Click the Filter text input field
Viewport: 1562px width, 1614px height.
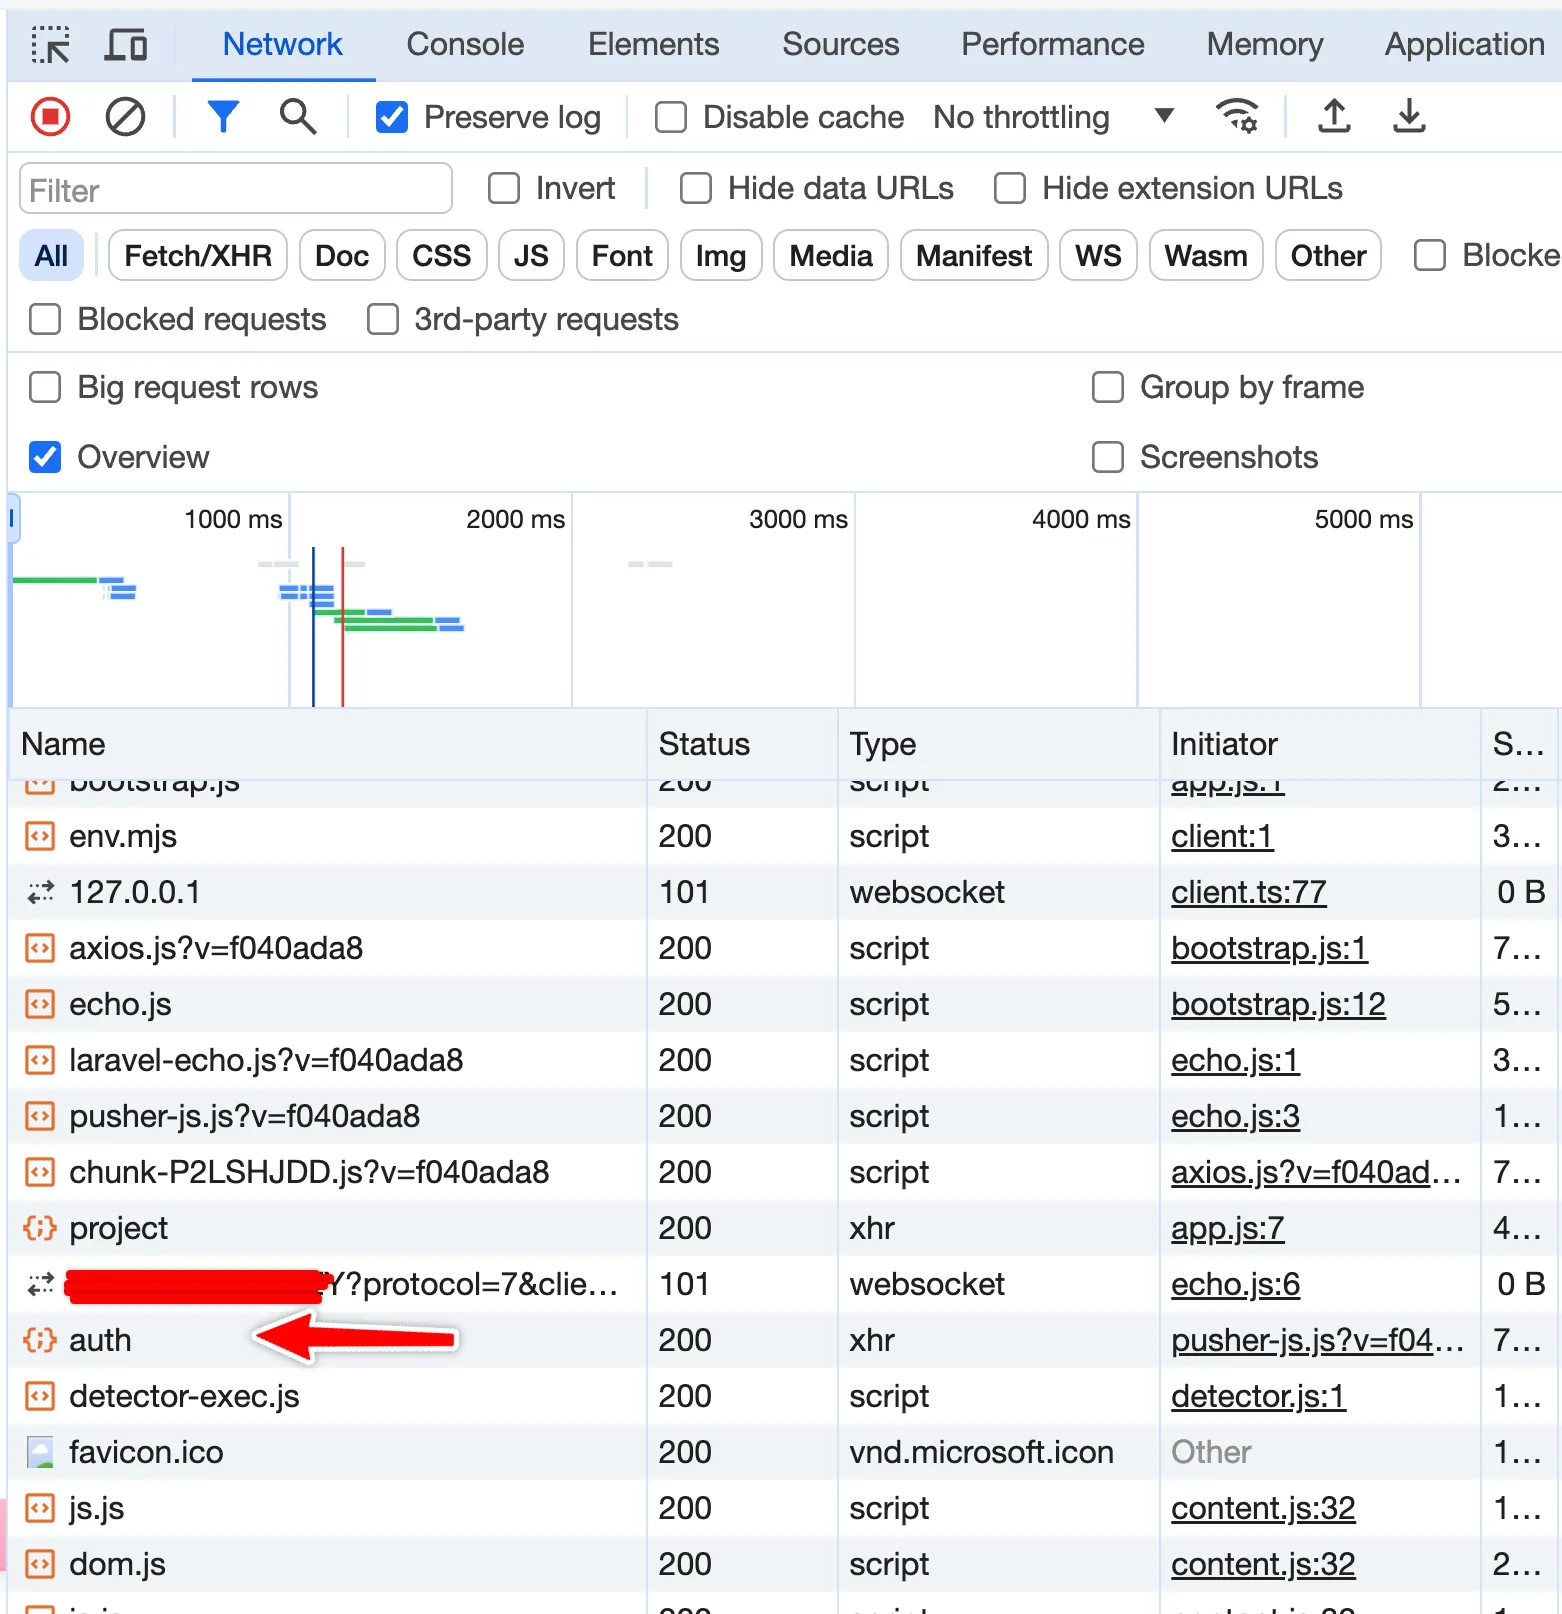click(236, 190)
